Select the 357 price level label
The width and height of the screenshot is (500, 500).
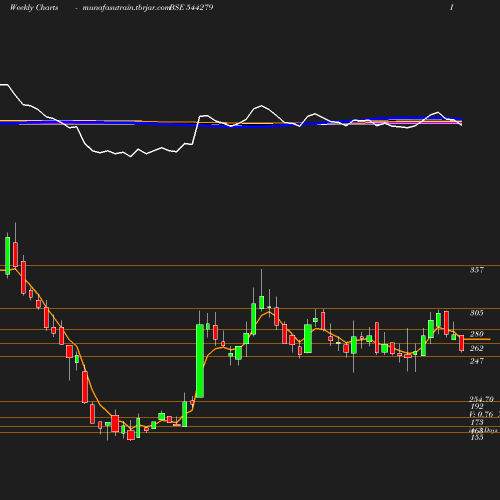477,270
